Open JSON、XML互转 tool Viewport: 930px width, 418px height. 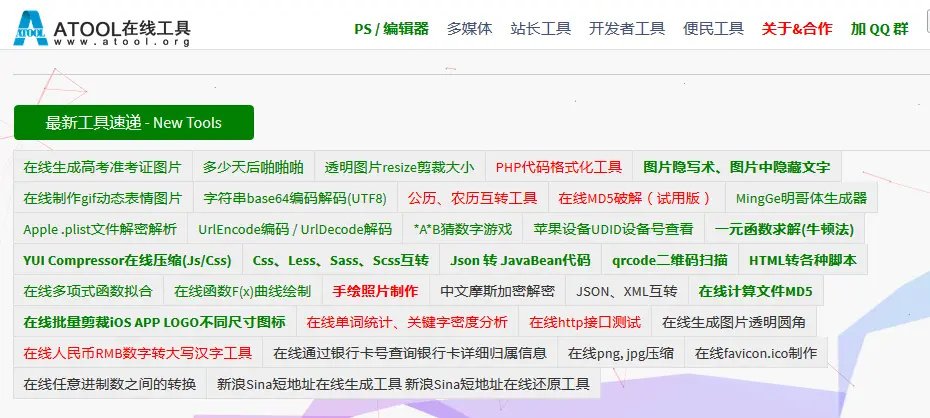click(627, 291)
